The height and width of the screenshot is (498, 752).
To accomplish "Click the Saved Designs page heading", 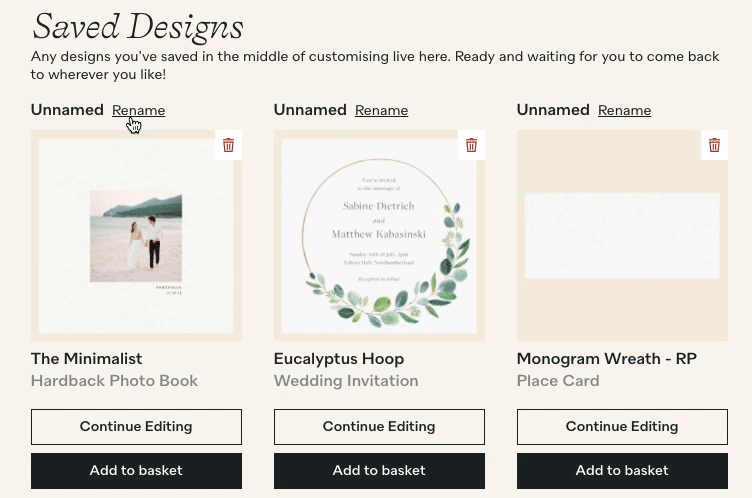I will [x=138, y=27].
